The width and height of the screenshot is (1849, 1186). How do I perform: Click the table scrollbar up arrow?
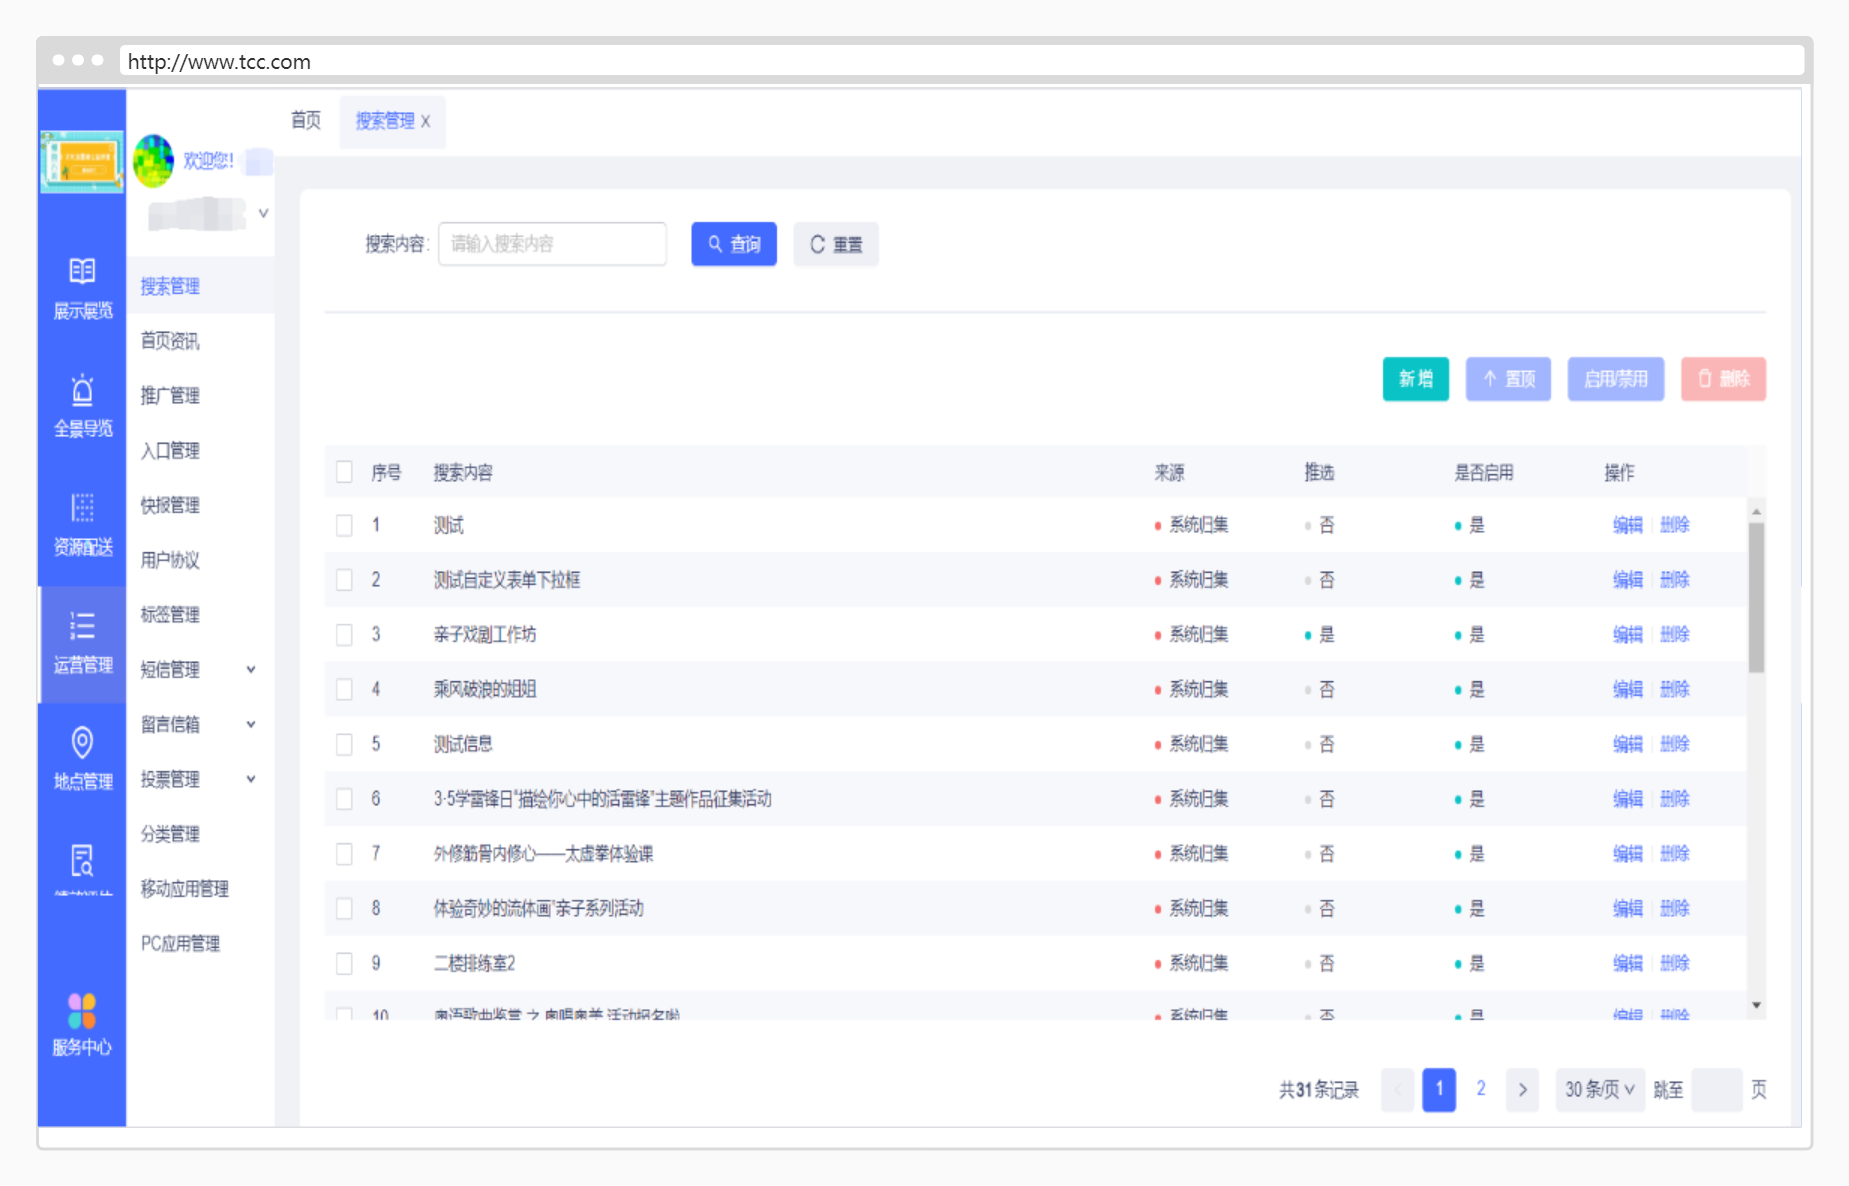coord(1756,512)
